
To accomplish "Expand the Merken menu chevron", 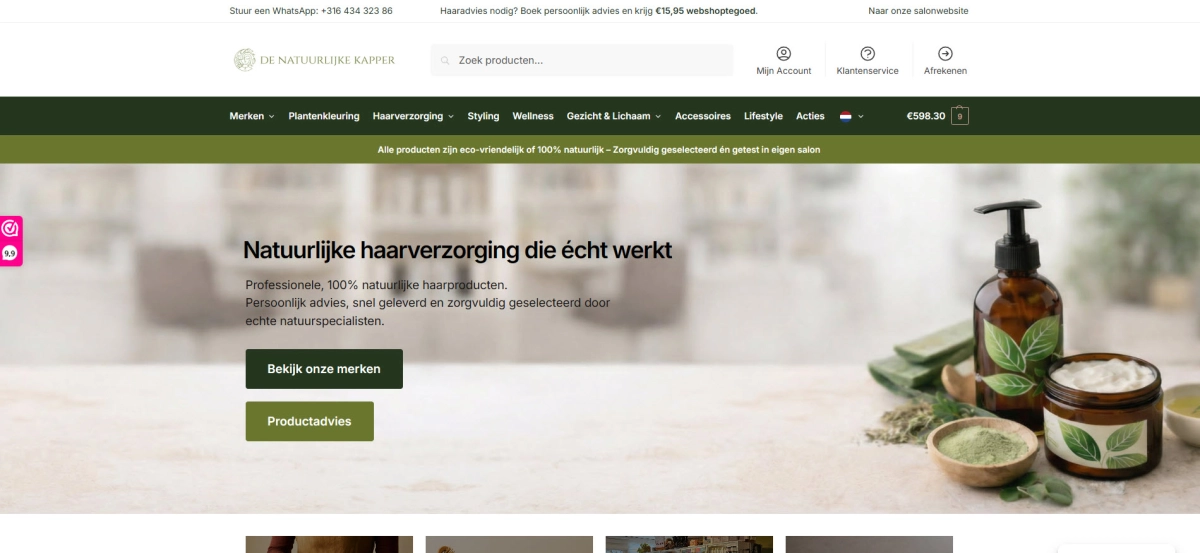I will click(272, 117).
